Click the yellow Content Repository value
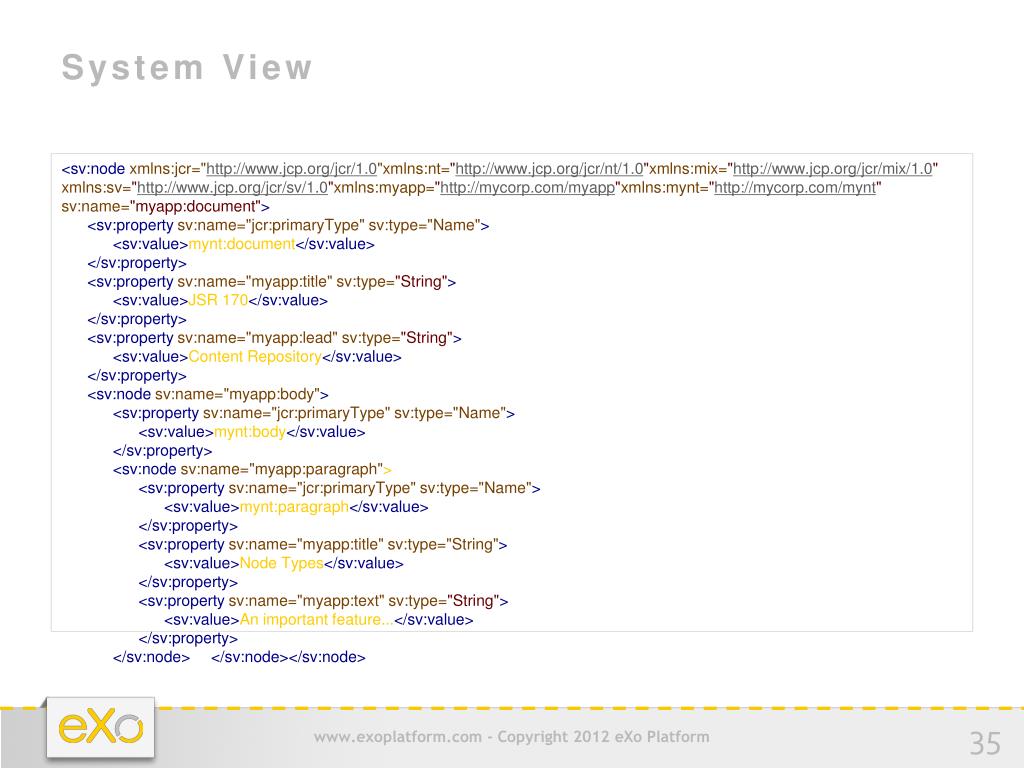 point(255,357)
